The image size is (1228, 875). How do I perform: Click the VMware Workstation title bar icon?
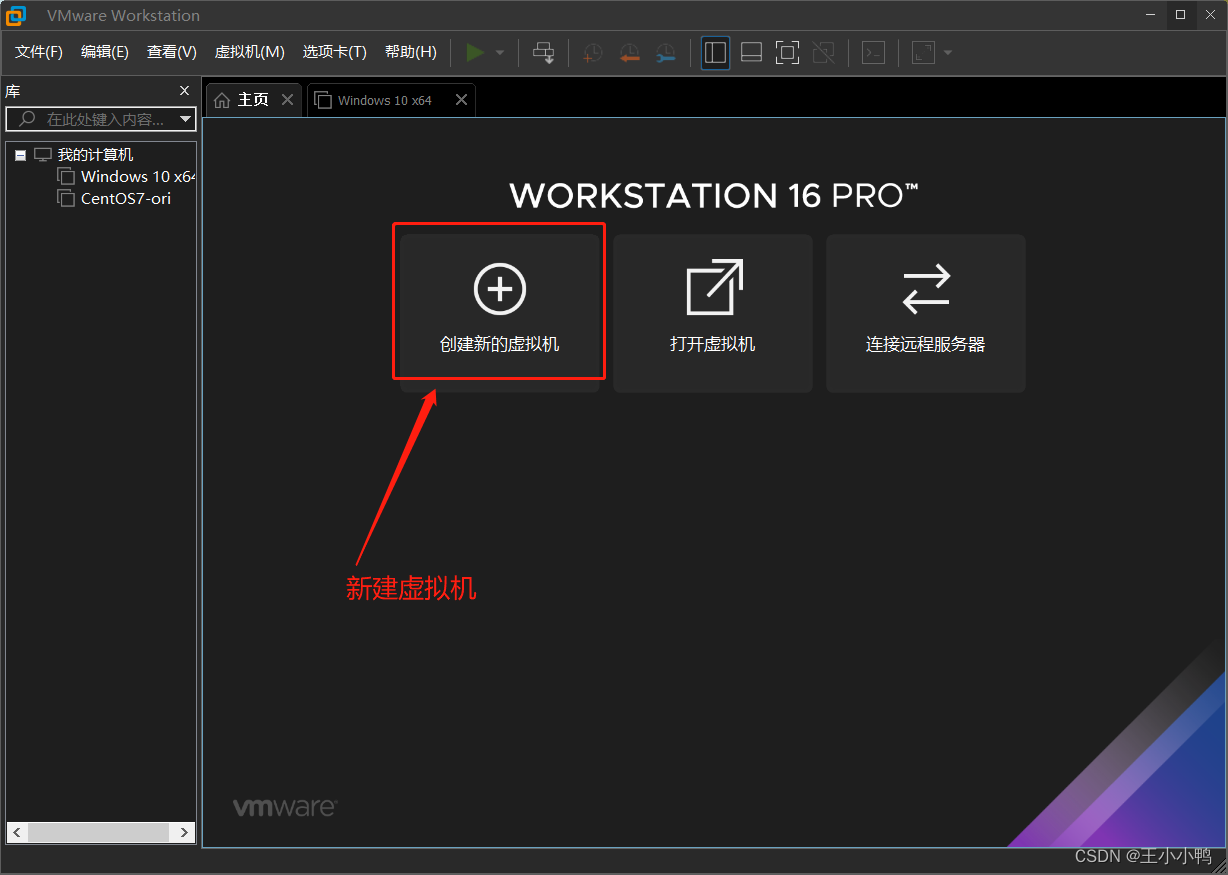[x=16, y=15]
